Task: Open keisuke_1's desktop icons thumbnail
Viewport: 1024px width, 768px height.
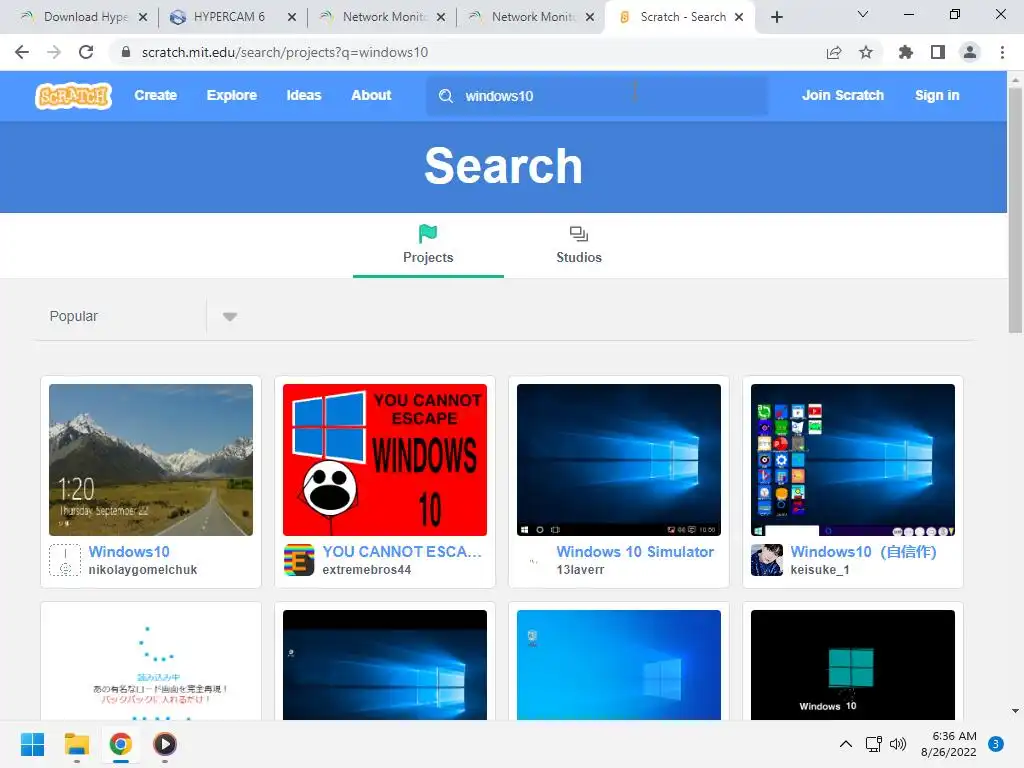Action: 853,460
